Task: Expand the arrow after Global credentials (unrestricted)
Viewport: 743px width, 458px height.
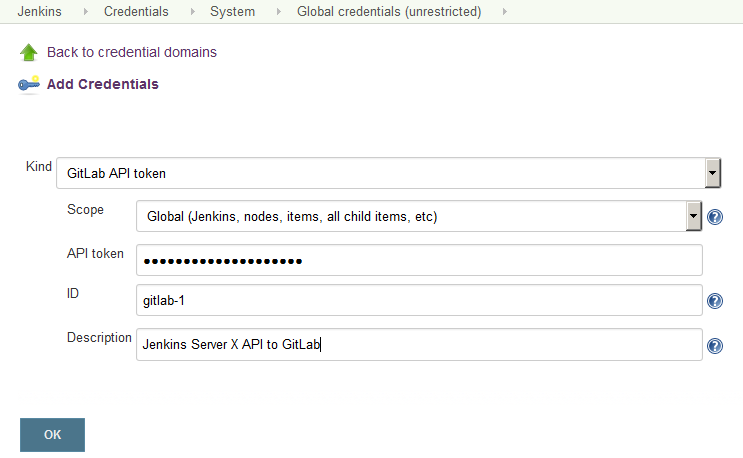Action: 505,11
